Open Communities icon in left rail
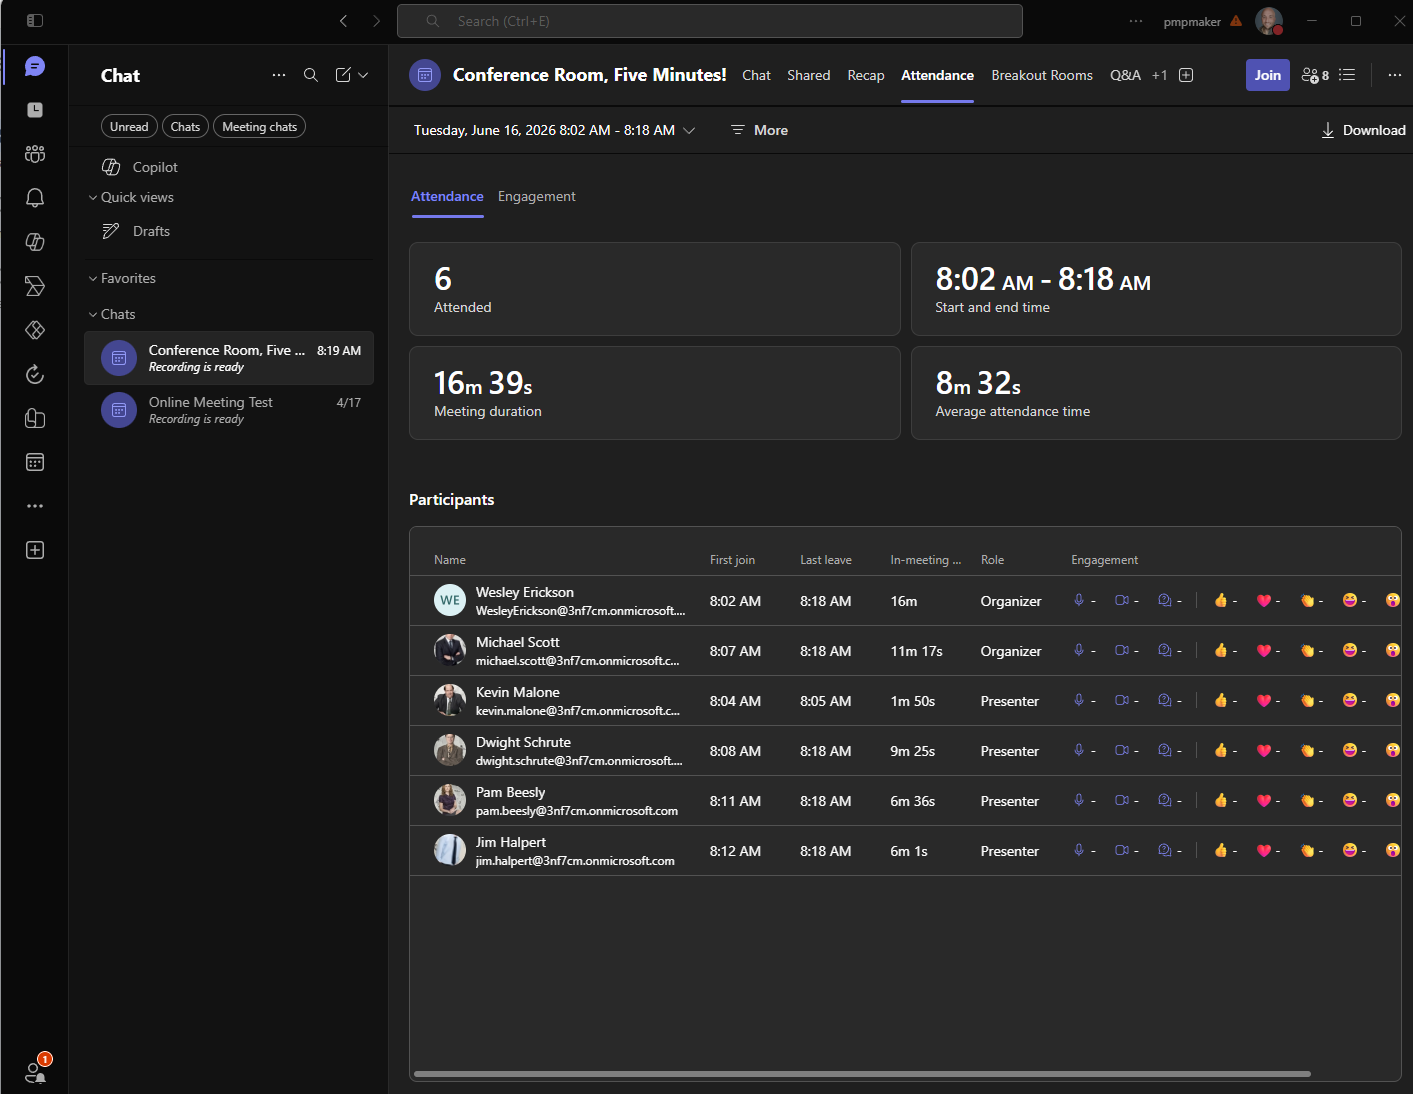The width and height of the screenshot is (1413, 1094). click(x=35, y=154)
